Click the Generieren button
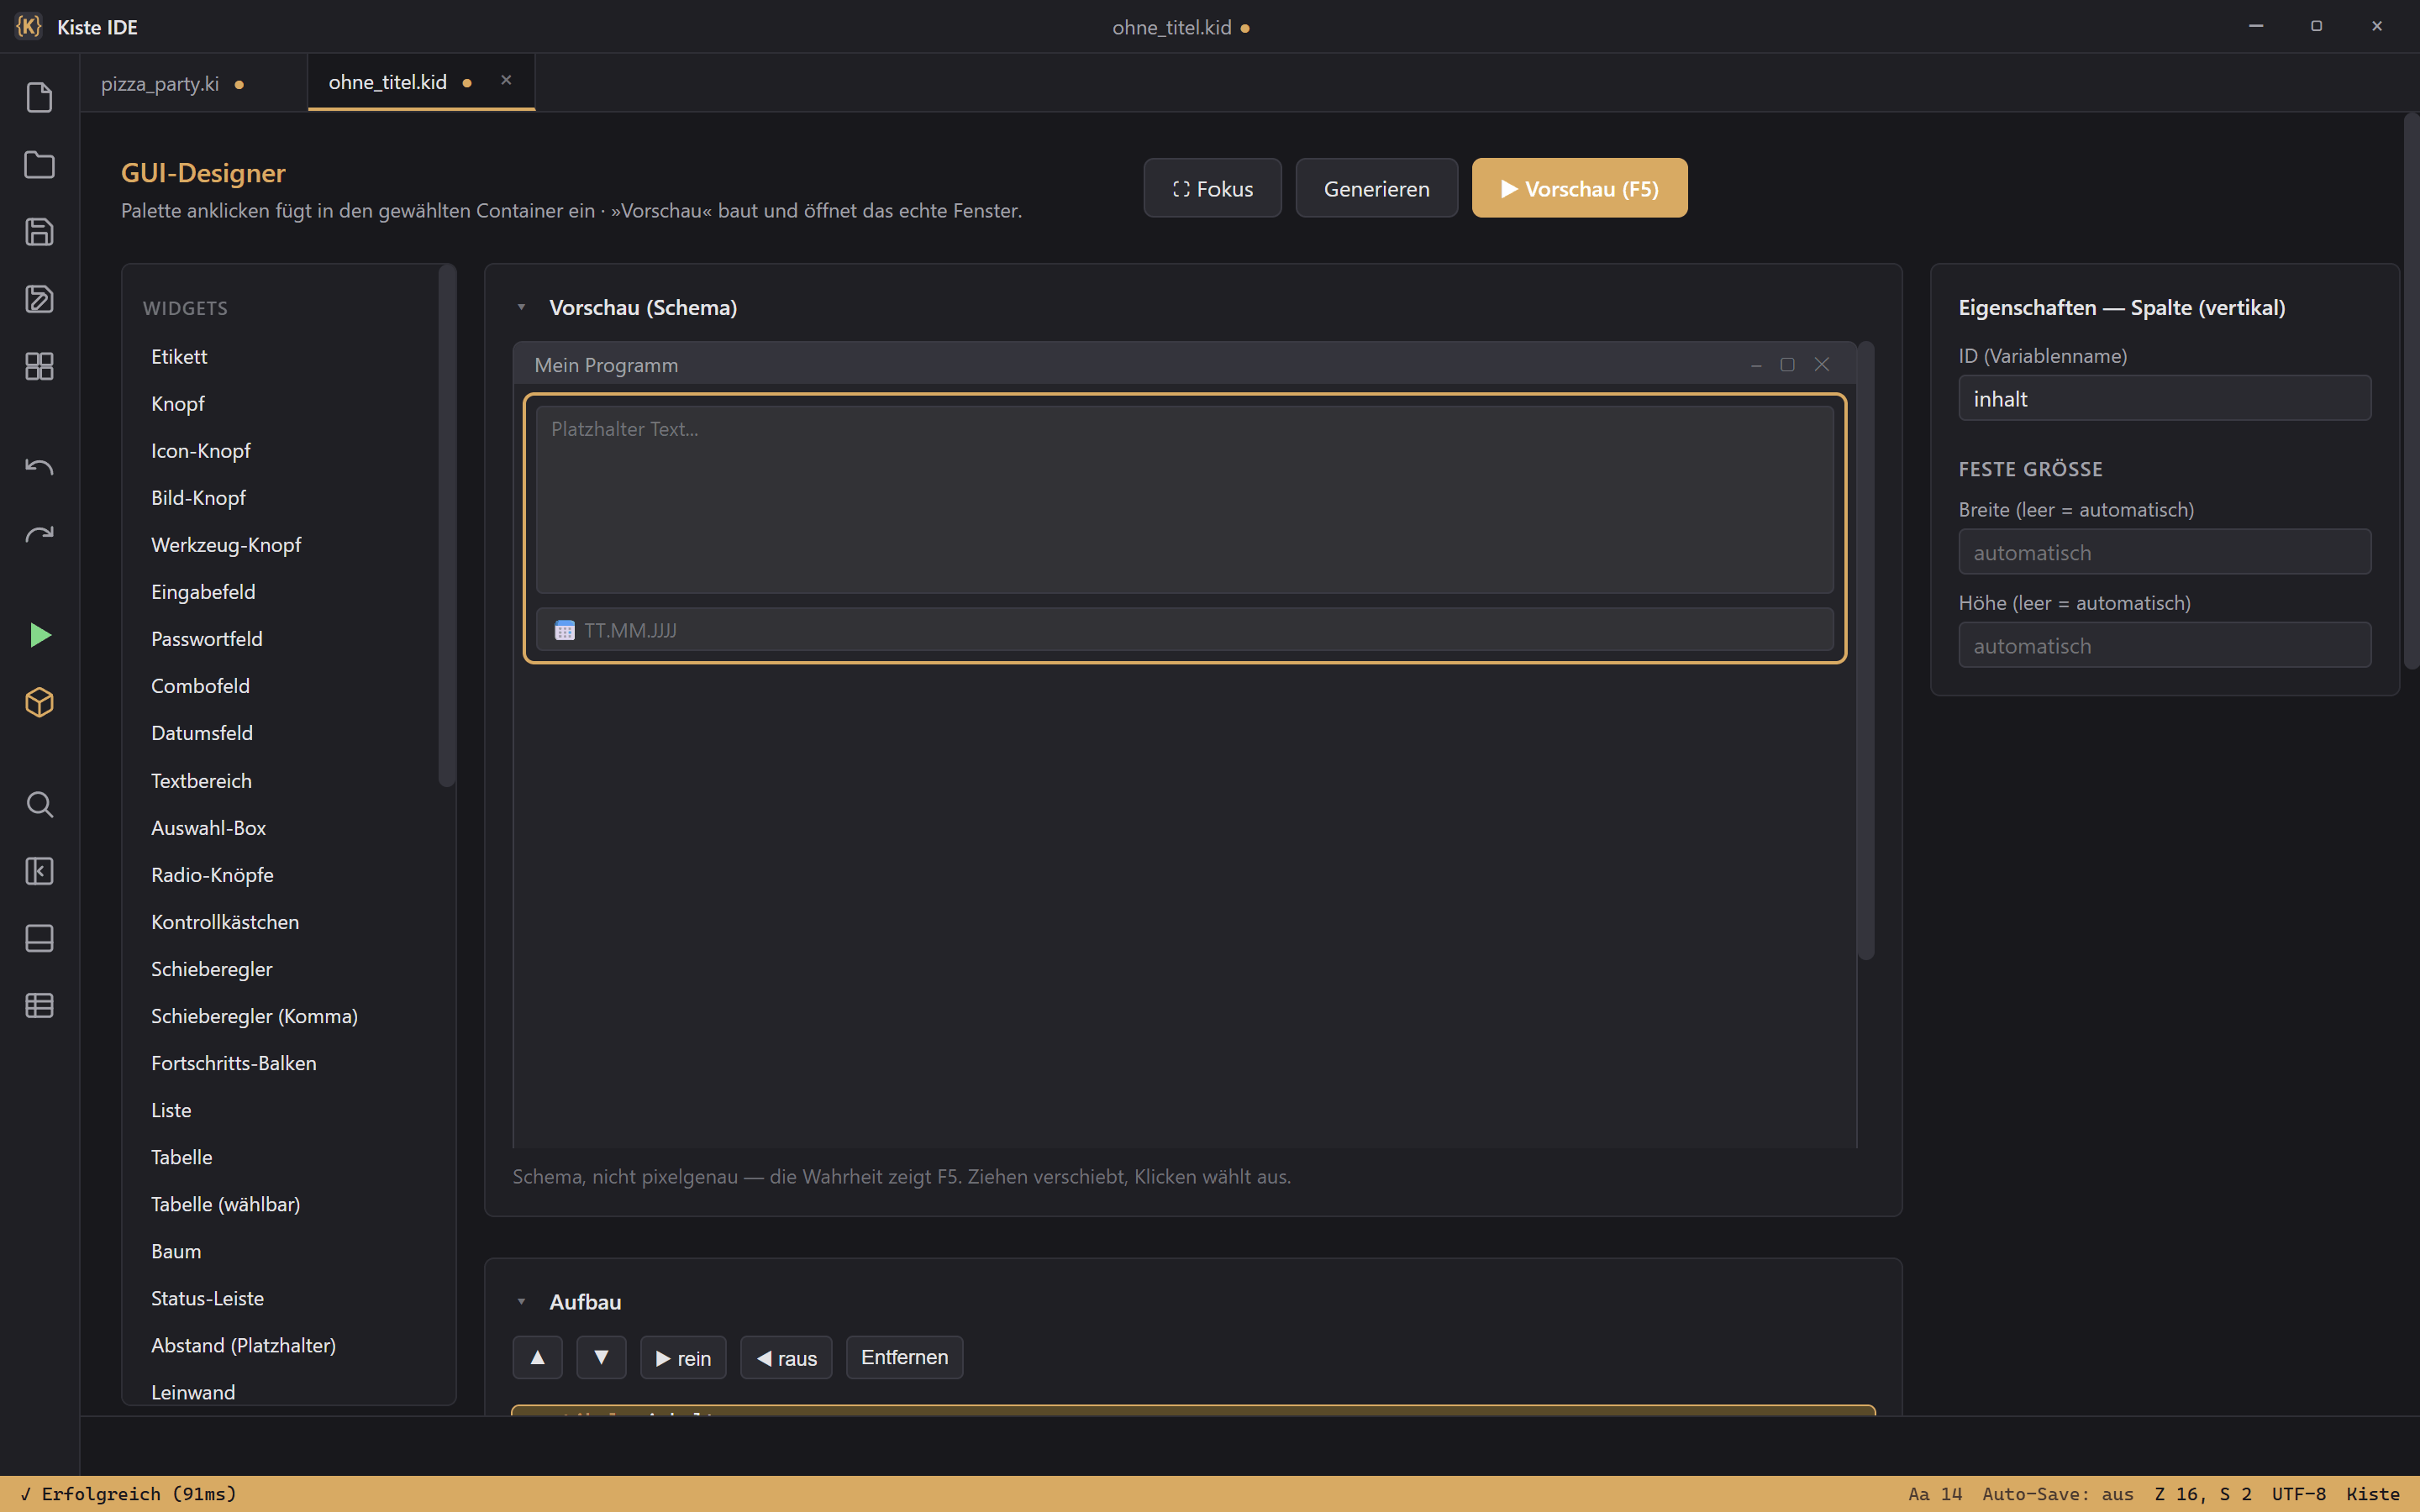This screenshot has height=1512, width=2420. (x=1376, y=188)
